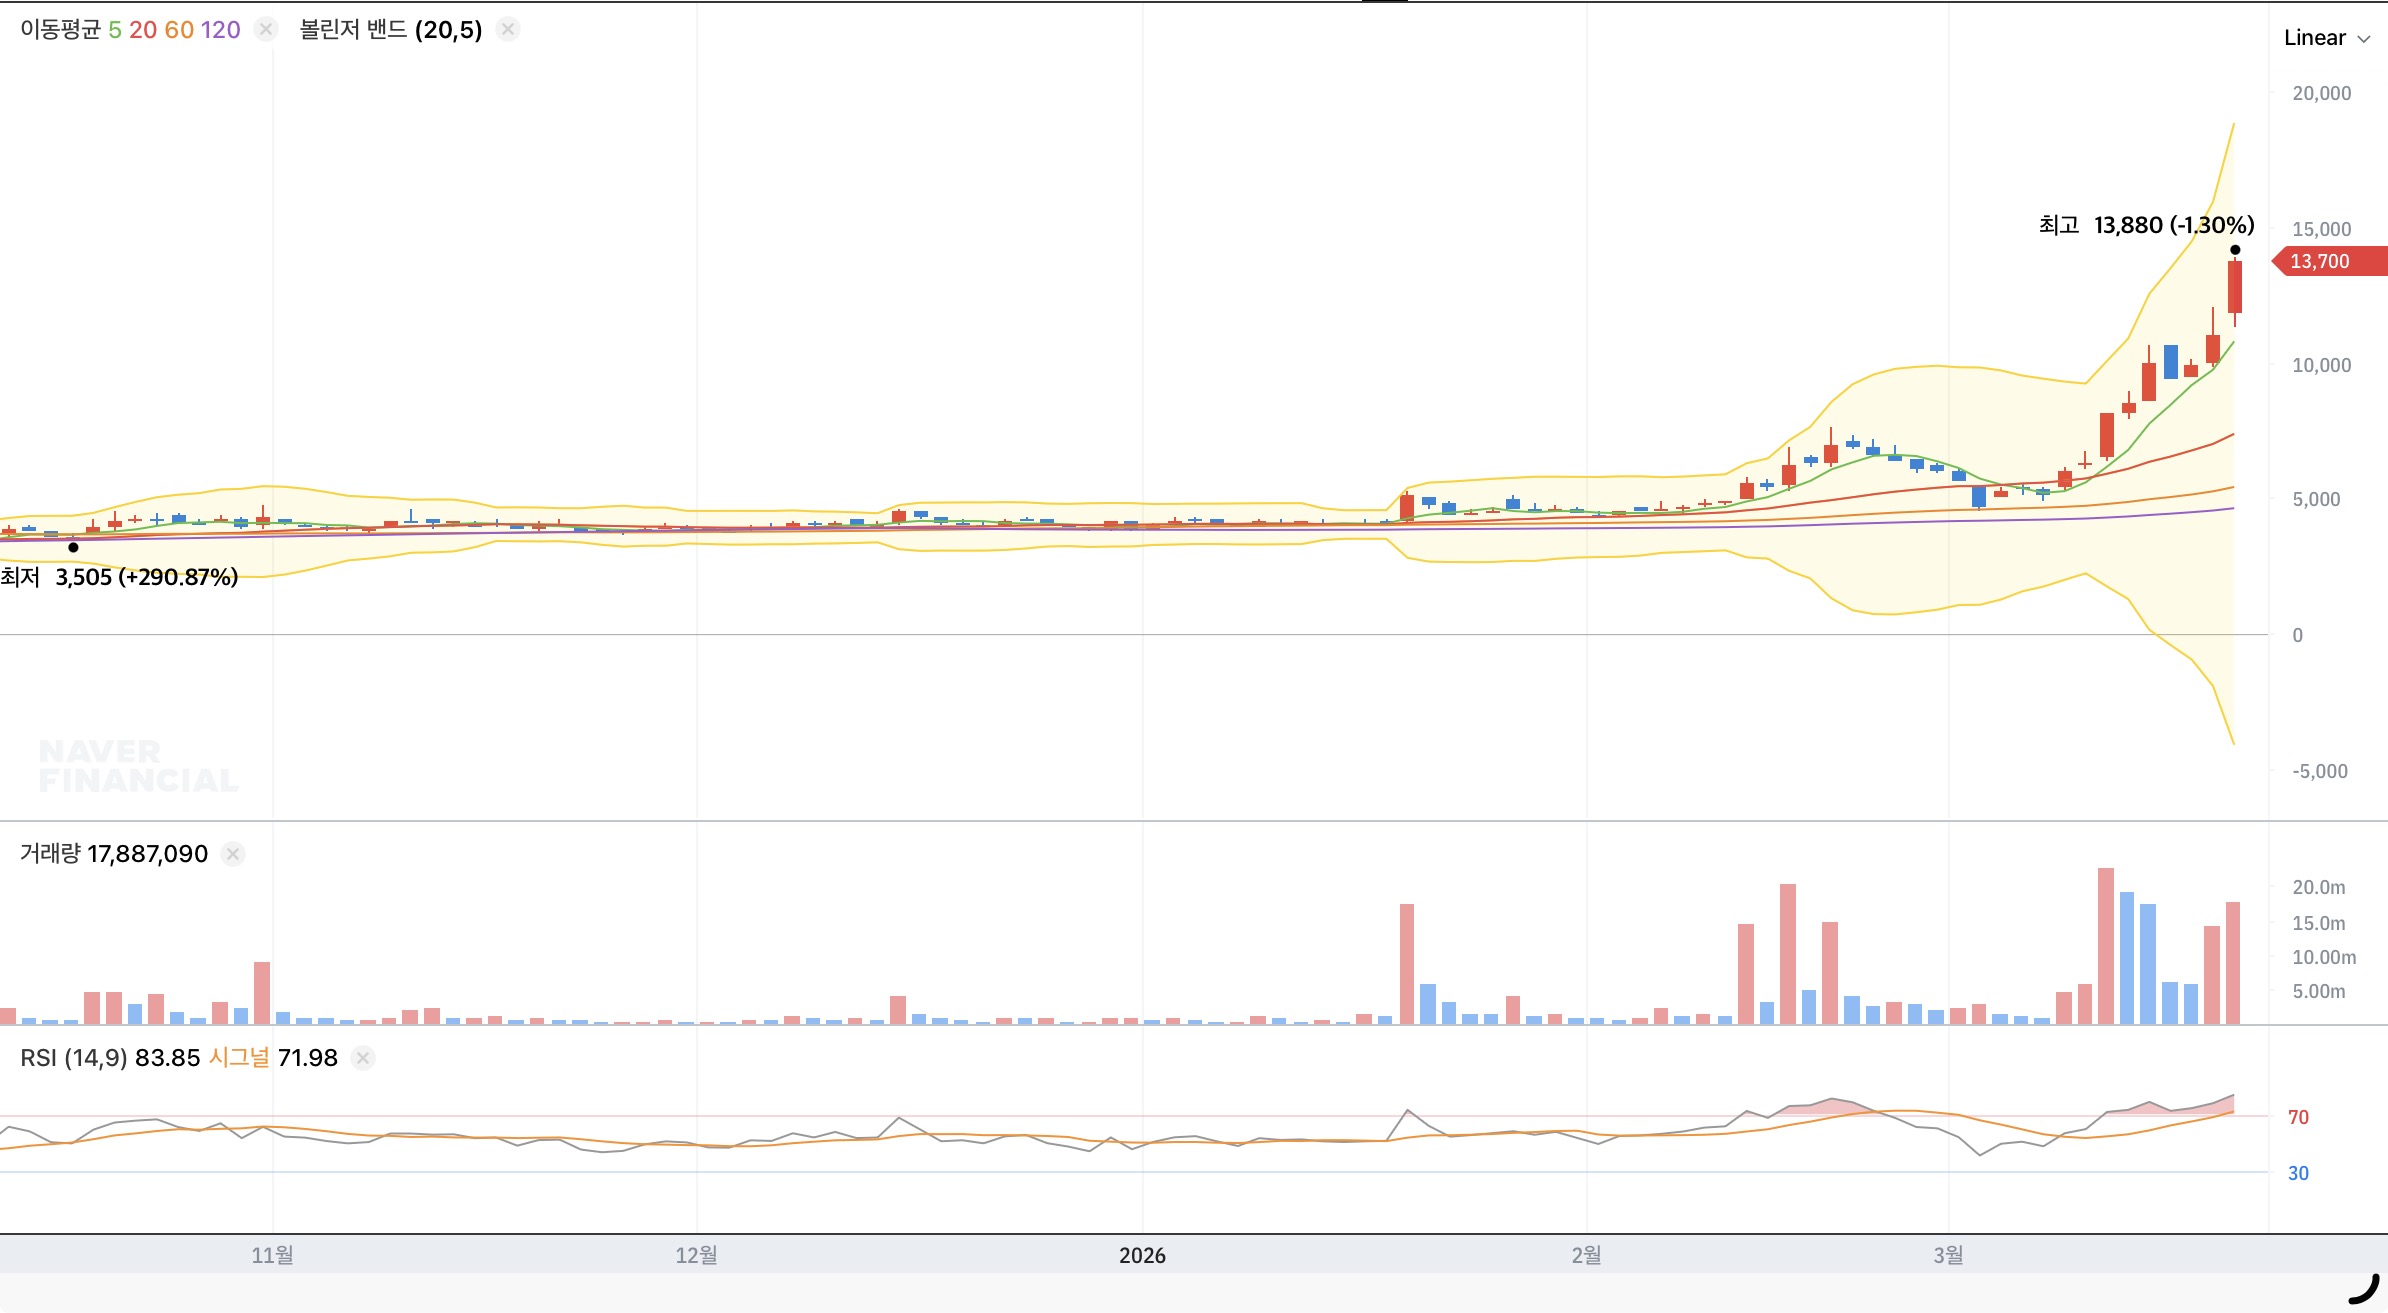This screenshot has height=1313, width=2388.
Task: Click the 거래량 17,887,090 volume label
Action: (x=113, y=854)
